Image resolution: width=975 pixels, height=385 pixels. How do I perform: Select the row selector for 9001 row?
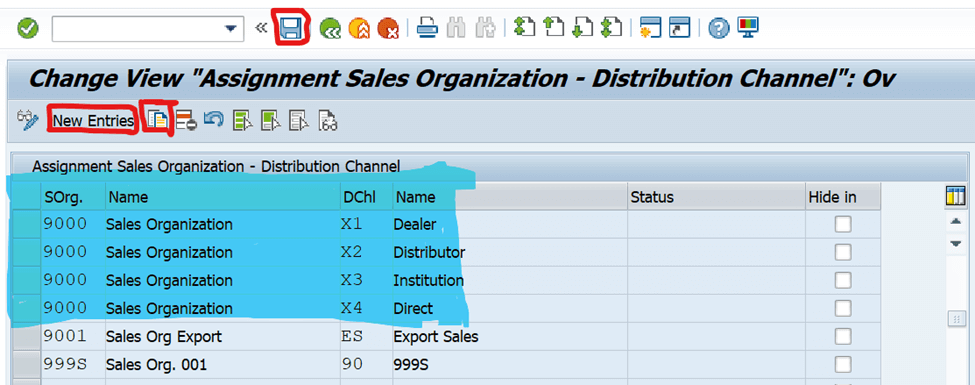[x=26, y=336]
